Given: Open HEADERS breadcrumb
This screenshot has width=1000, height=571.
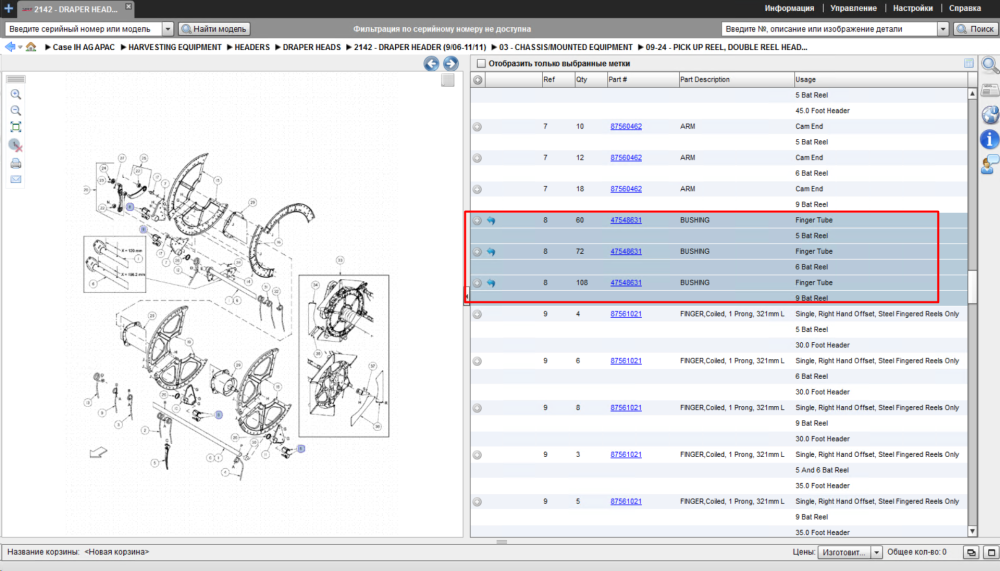Looking at the screenshot, I should pyautogui.click(x=252, y=47).
